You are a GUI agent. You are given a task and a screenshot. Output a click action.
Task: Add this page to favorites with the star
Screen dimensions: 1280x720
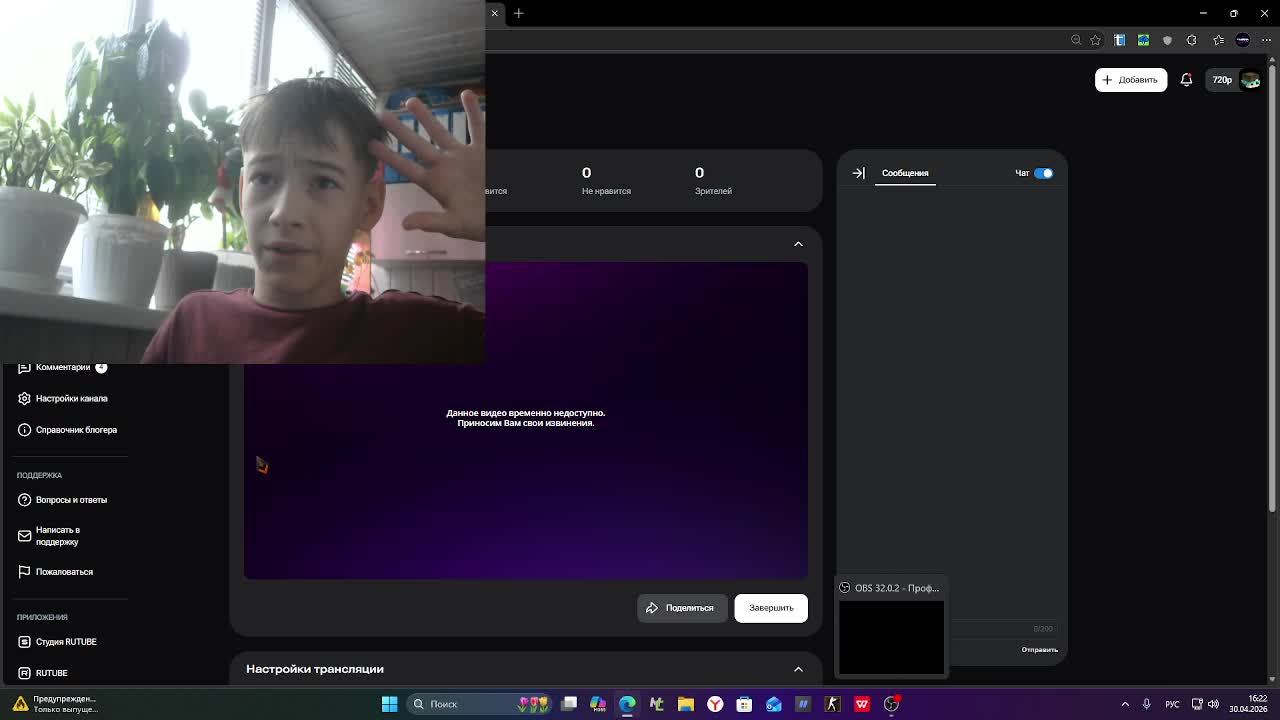tap(1096, 40)
